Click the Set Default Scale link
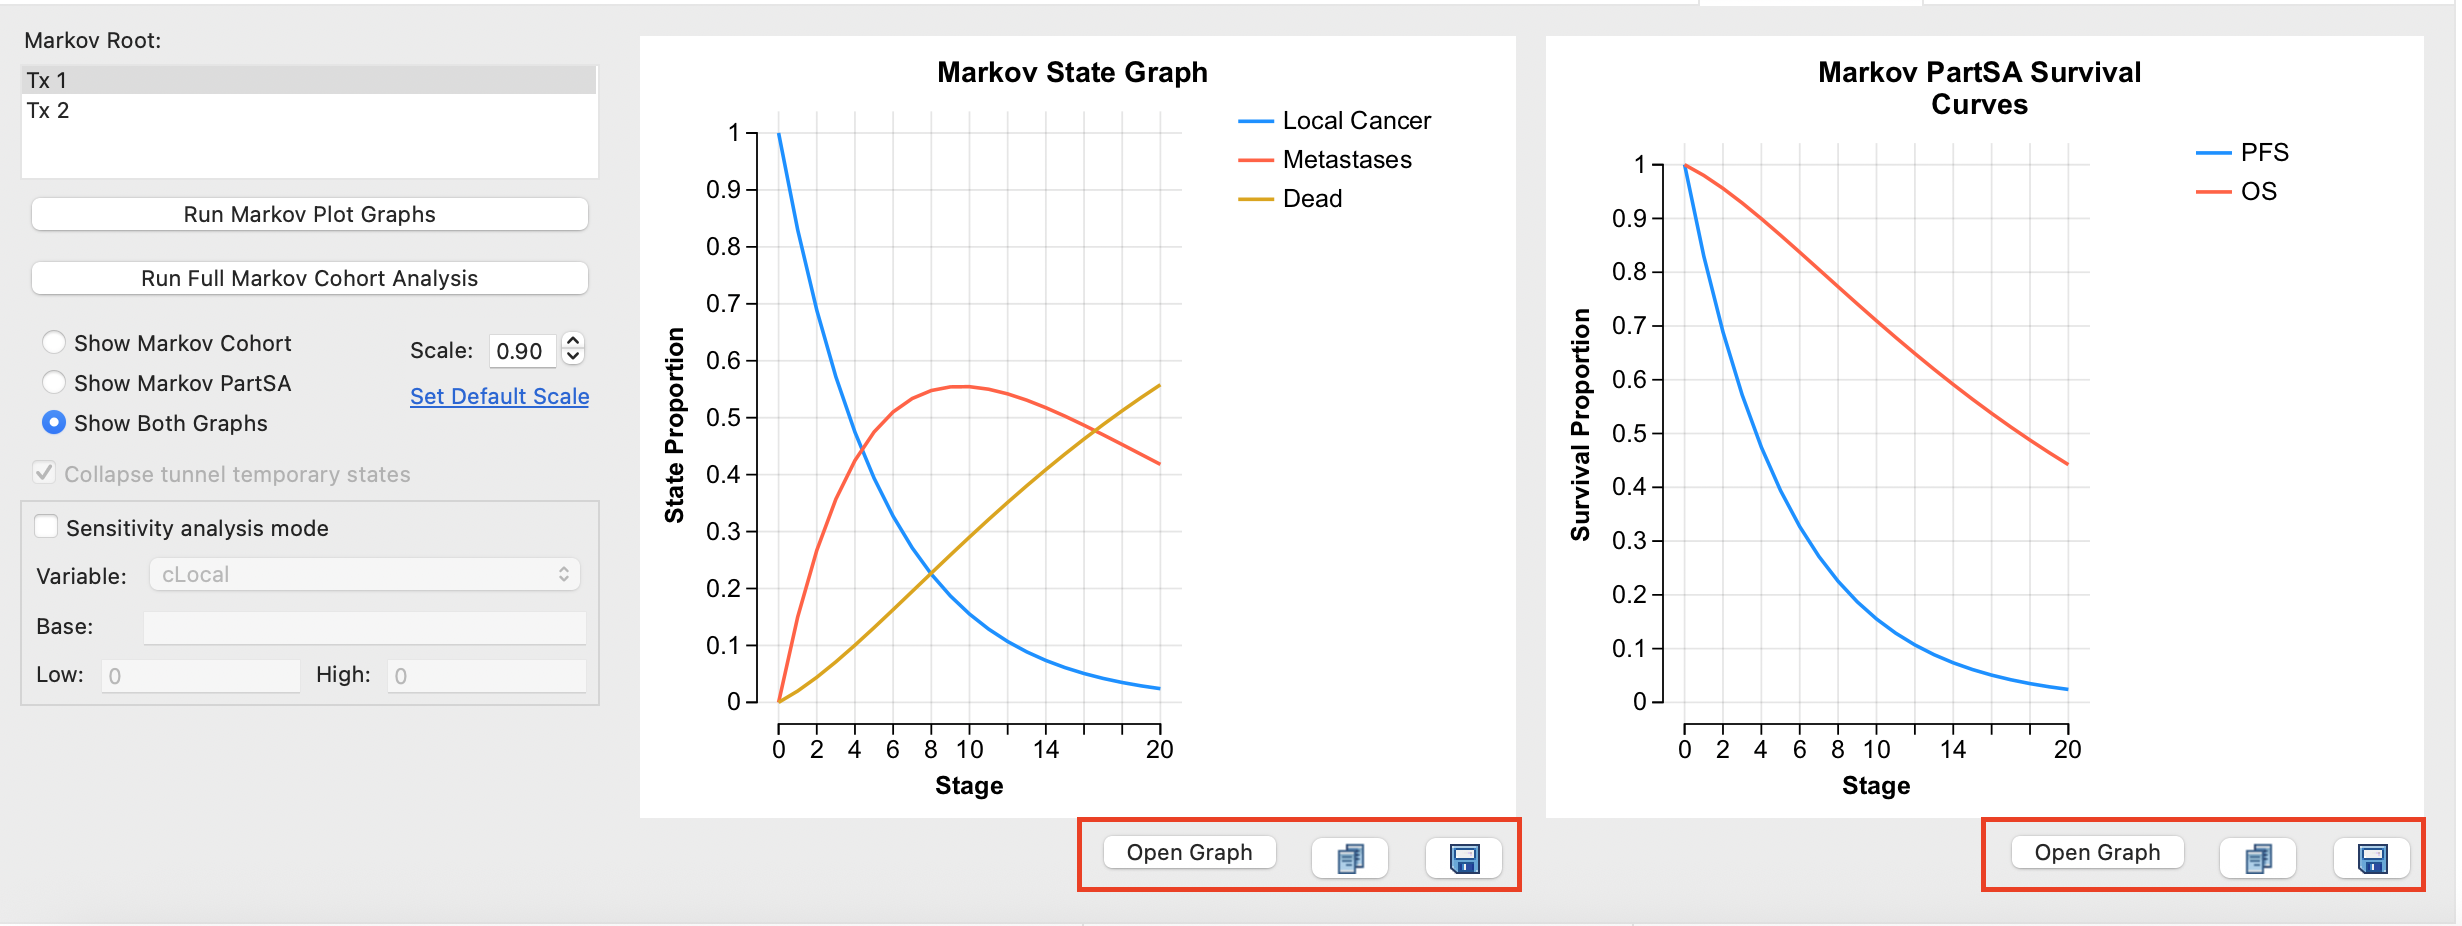Screen dimensions: 2462x926 coord(499,396)
